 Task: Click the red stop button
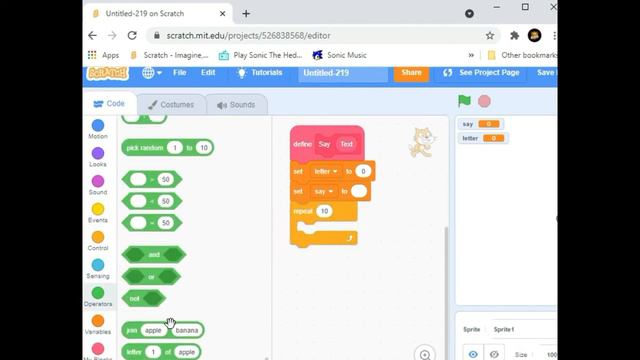(484, 101)
